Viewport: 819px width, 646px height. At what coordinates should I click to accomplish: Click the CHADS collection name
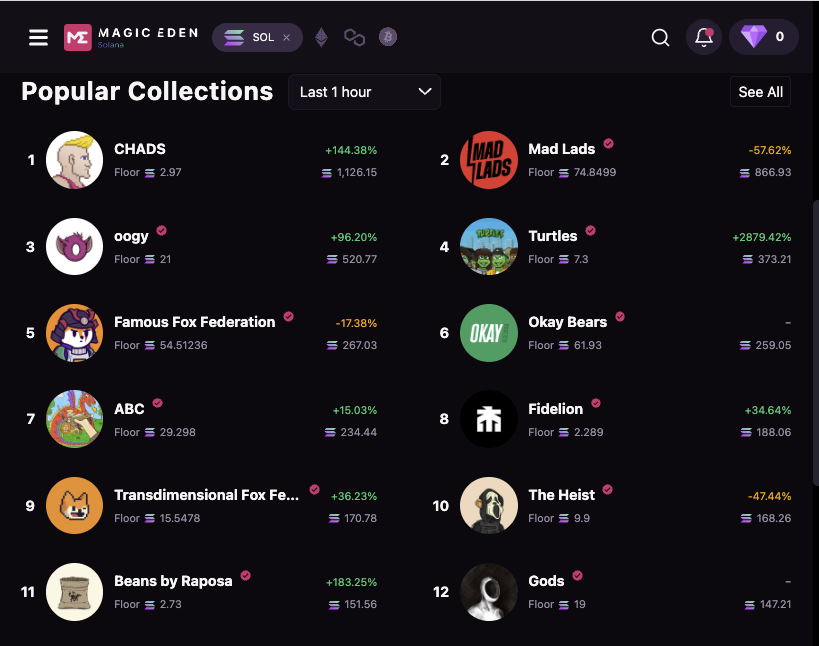coord(140,149)
